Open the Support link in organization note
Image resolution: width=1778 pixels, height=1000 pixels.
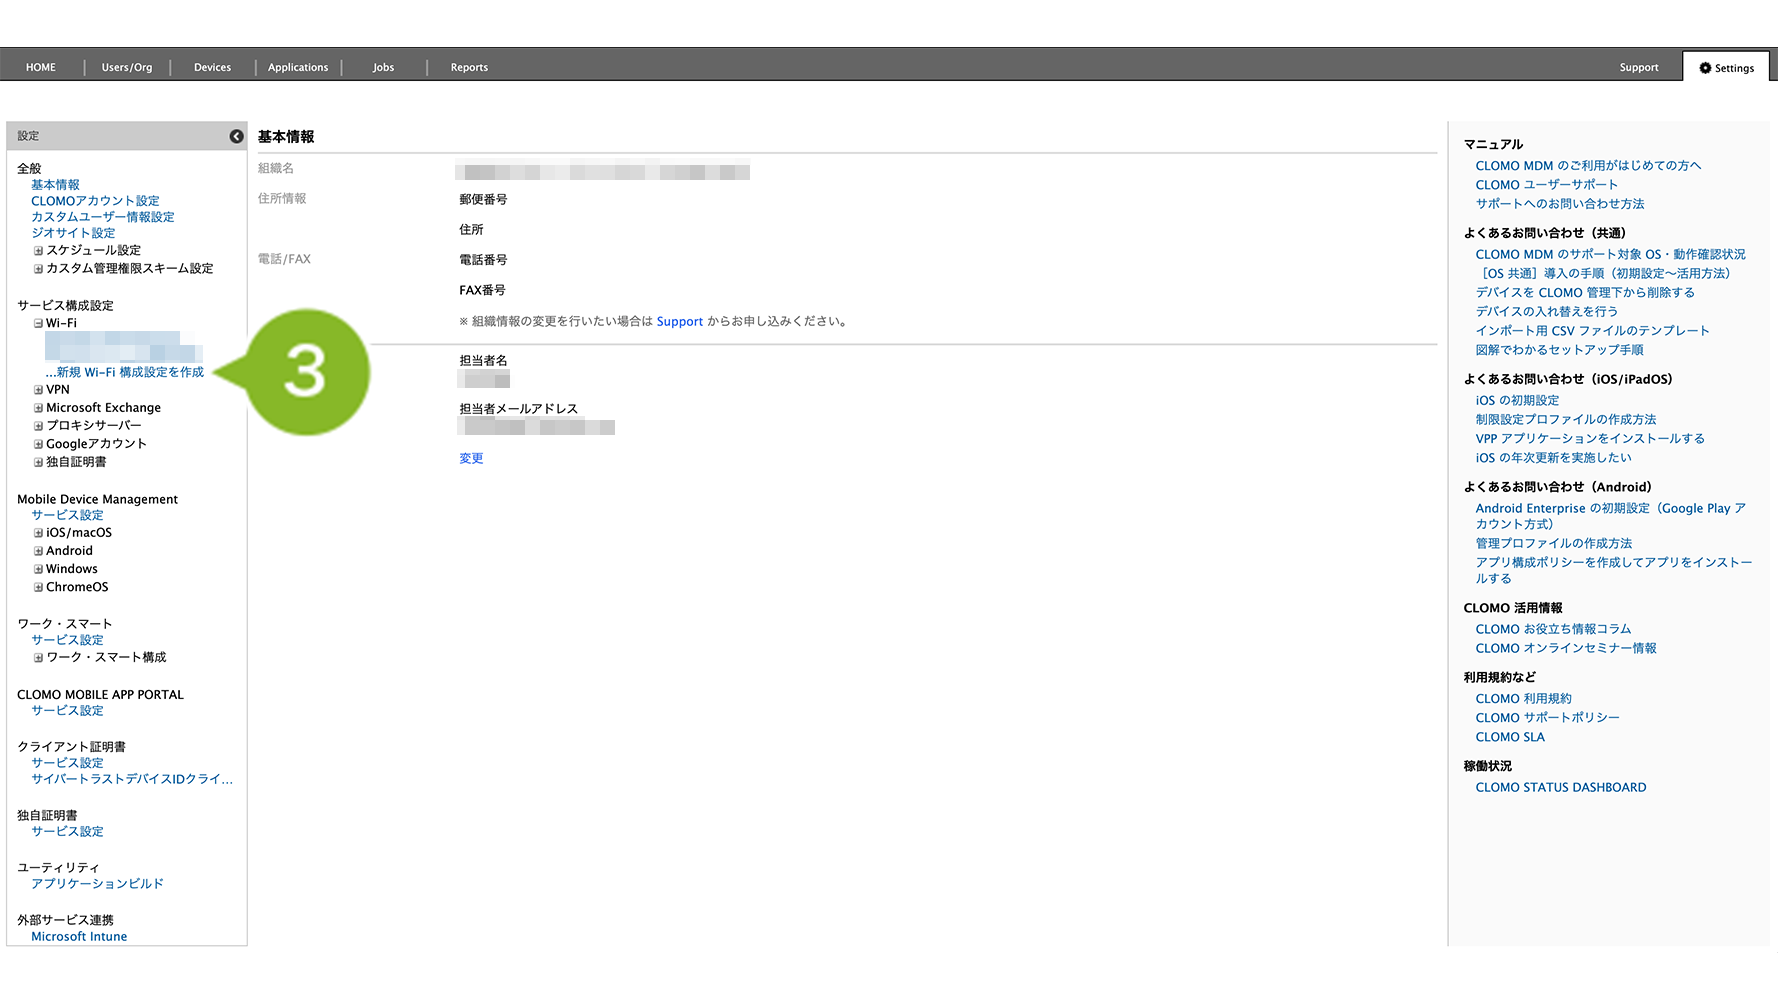679,322
